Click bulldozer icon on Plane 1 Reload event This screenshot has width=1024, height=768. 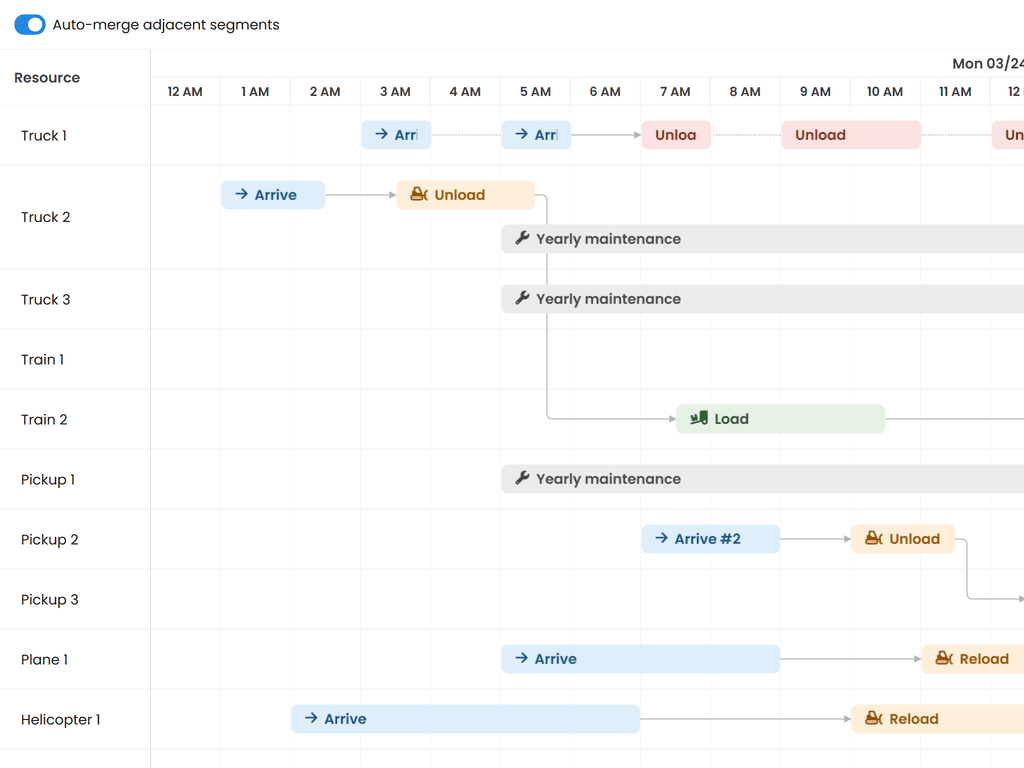944,659
